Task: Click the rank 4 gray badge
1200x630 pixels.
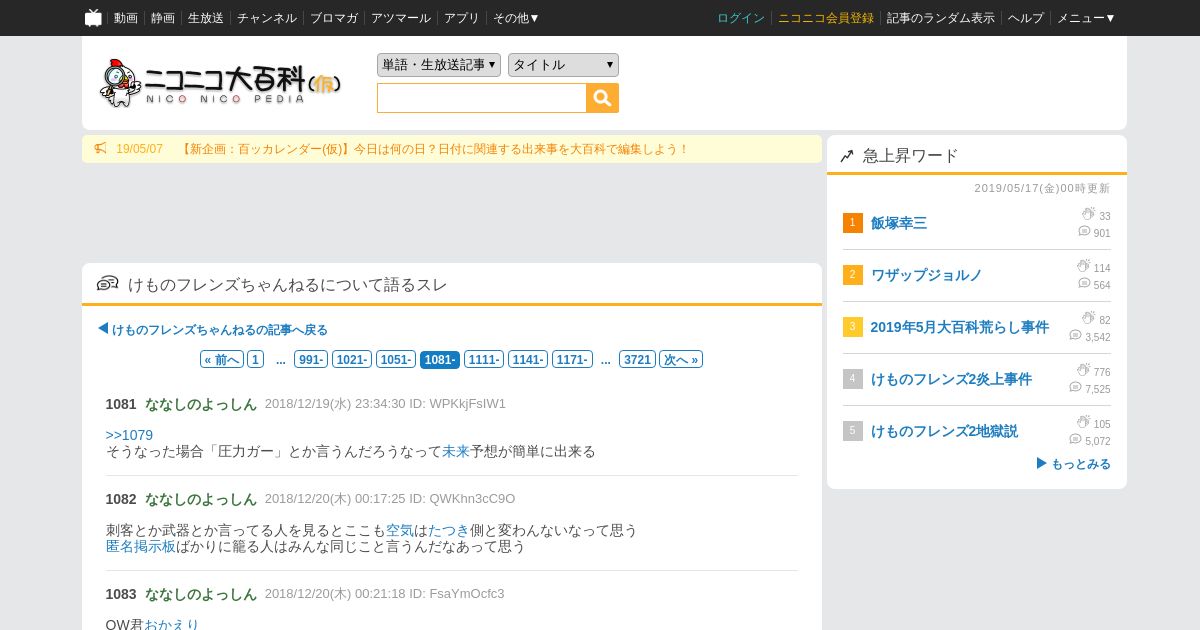Action: 852,379
